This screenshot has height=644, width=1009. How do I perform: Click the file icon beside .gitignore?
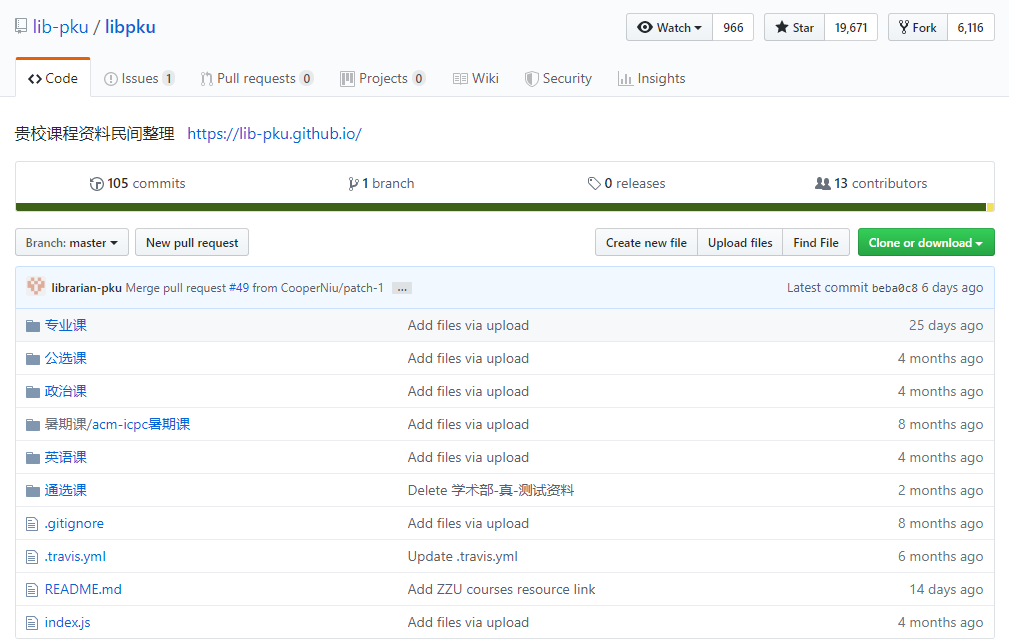coord(33,523)
